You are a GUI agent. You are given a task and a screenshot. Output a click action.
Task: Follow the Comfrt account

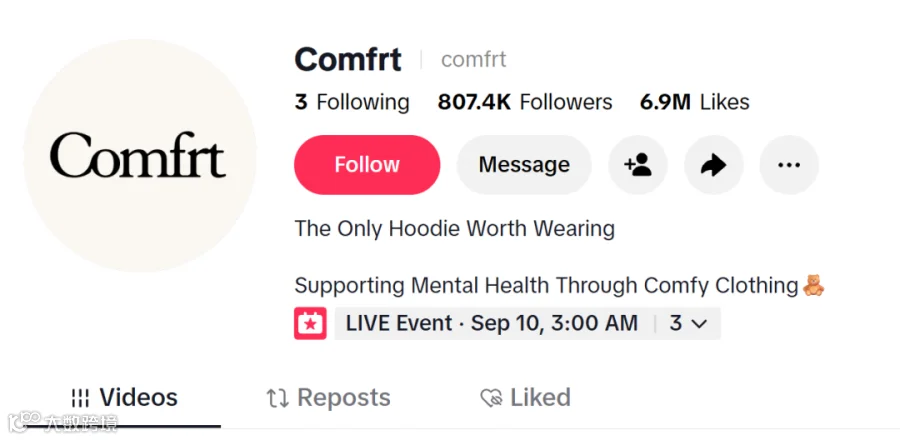367,165
